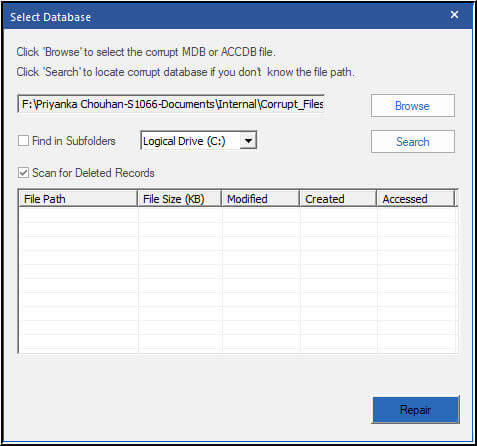This screenshot has height=446, width=477.
Task: Start repair with the Repair button
Action: [x=416, y=410]
